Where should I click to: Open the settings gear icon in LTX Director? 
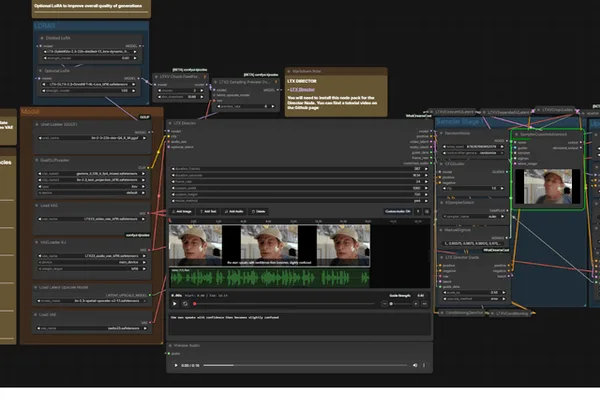[427, 211]
